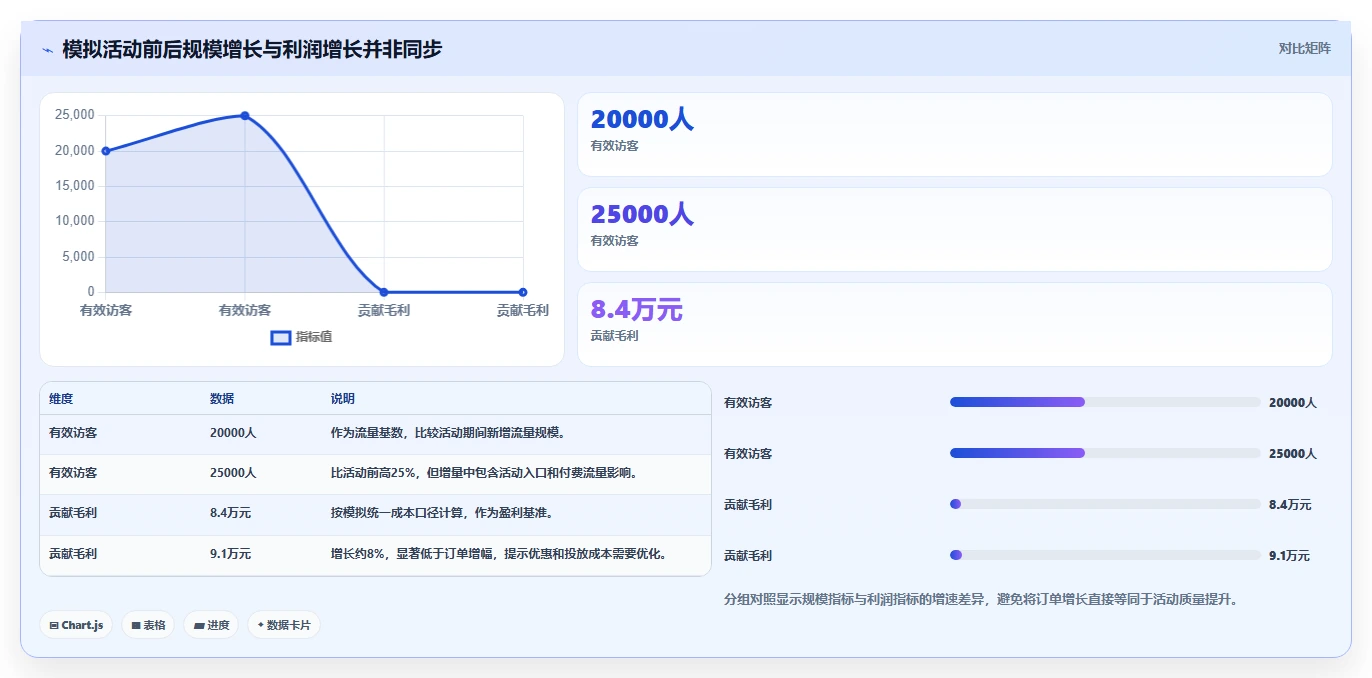Screen dimensions: 1372x678
Task: Click the 5,000 y-axis label
Action: tap(78, 257)
